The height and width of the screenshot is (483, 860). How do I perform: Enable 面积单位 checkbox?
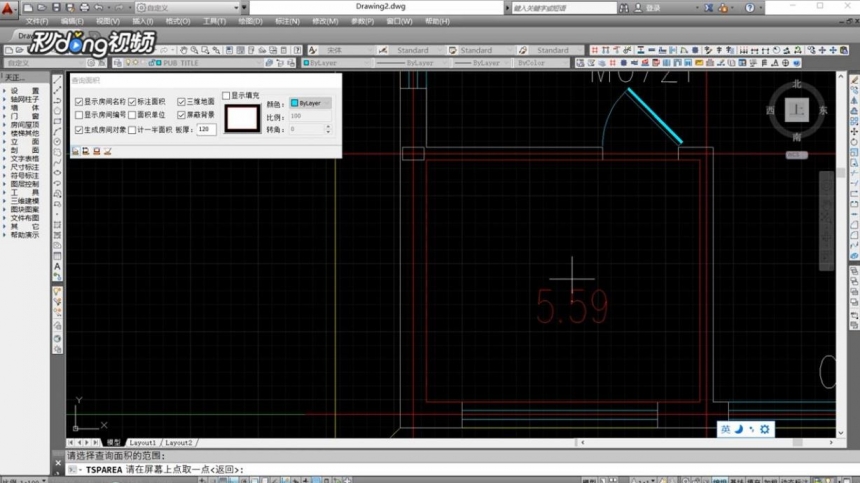(132, 115)
